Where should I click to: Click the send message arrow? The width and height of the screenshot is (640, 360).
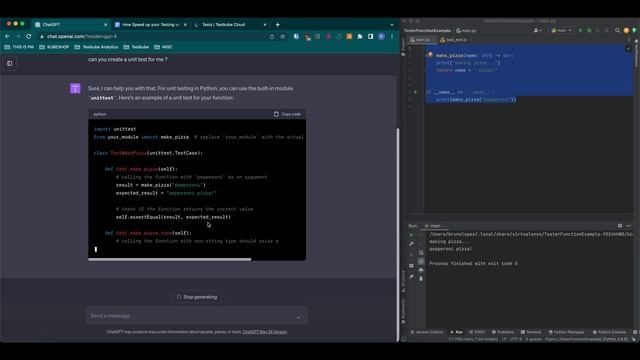[299, 316]
